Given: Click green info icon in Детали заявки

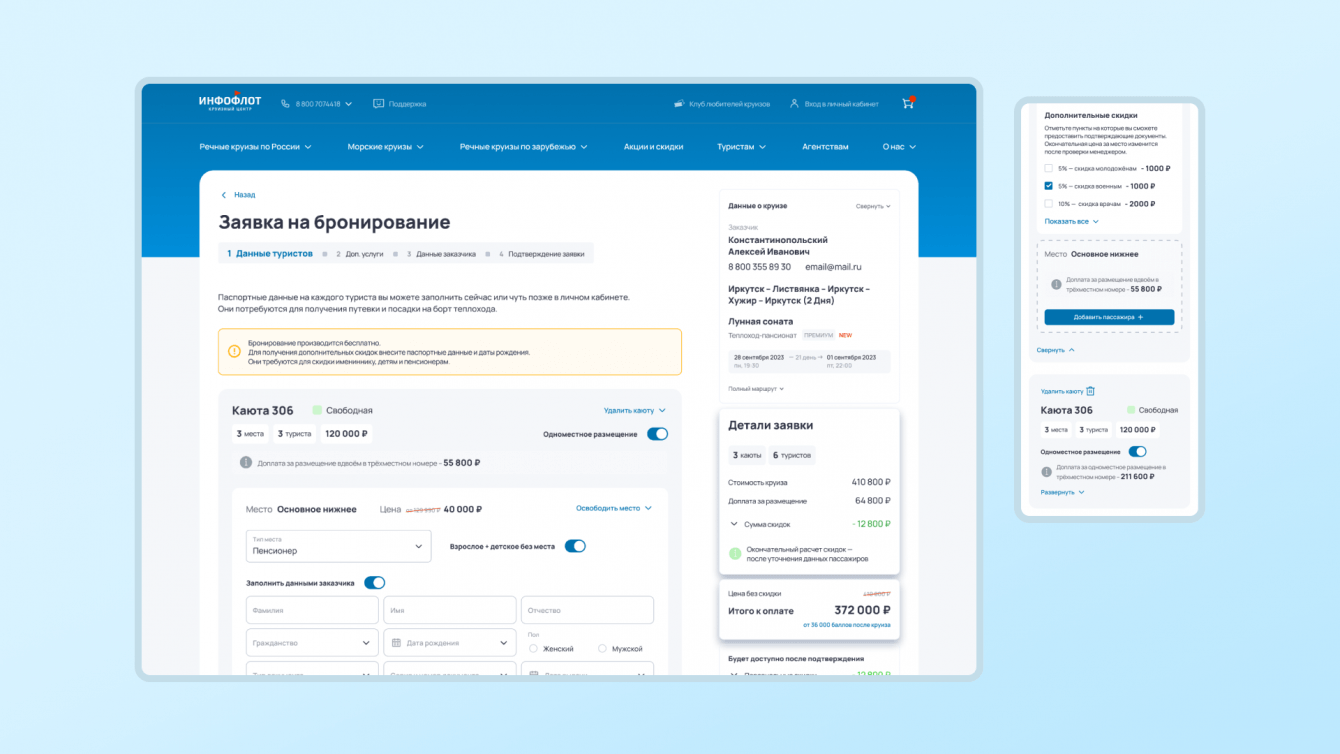Looking at the screenshot, I should pyautogui.click(x=735, y=554).
